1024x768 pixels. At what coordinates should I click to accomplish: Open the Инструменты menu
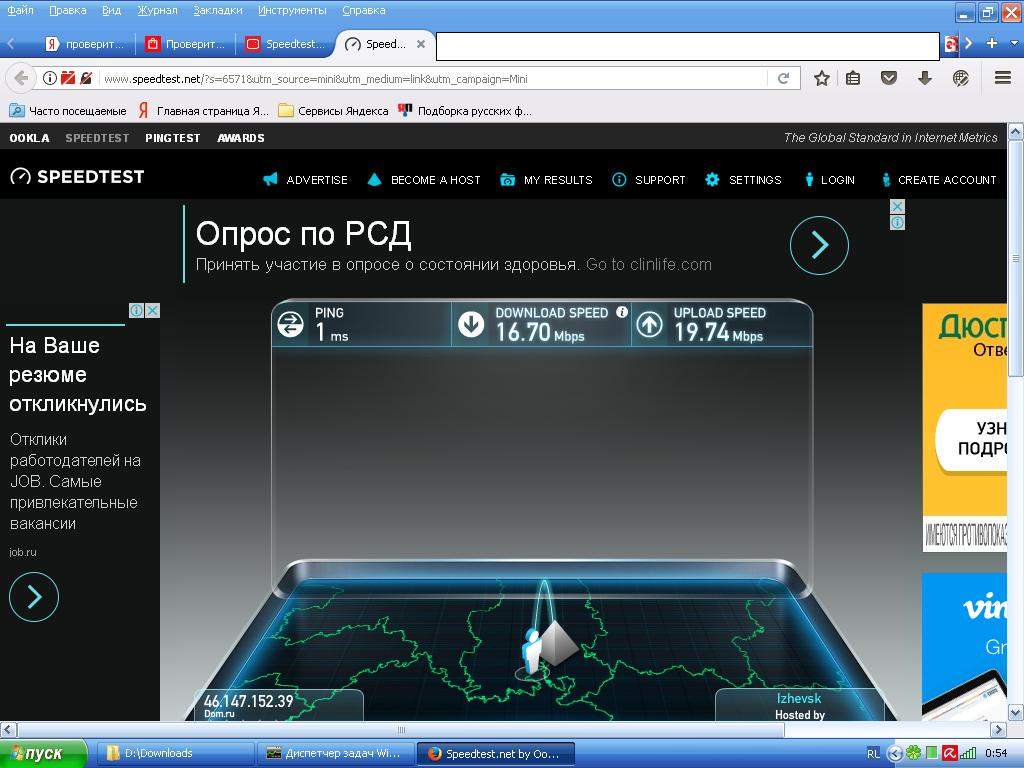tap(292, 10)
